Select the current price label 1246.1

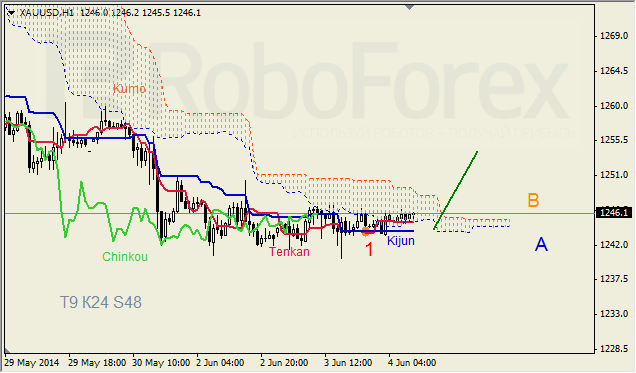click(x=615, y=213)
